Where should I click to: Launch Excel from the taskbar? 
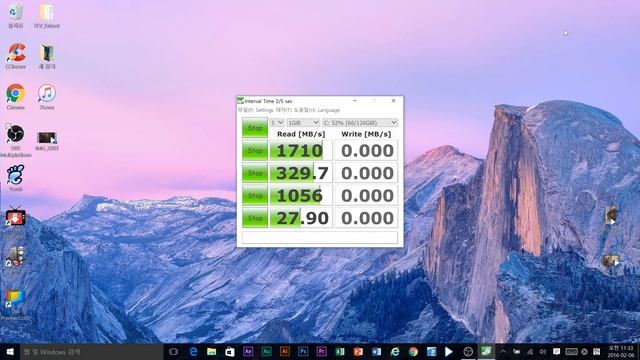pyautogui.click(x=340, y=351)
